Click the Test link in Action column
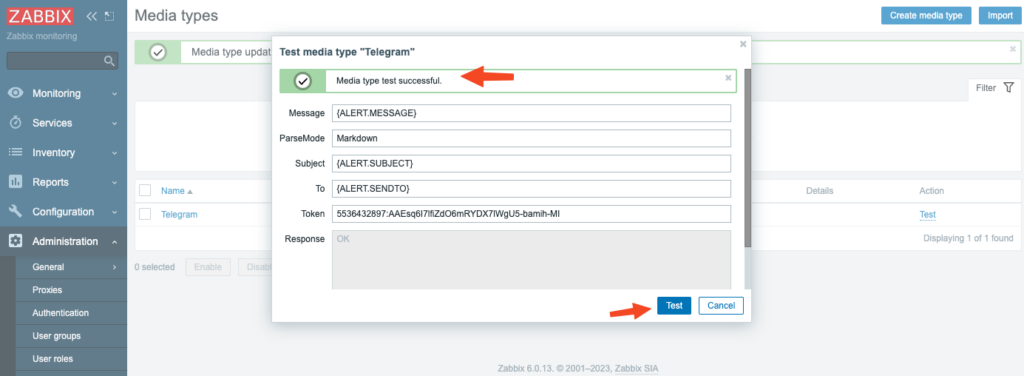The height and width of the screenshot is (376, 1024). click(927, 214)
